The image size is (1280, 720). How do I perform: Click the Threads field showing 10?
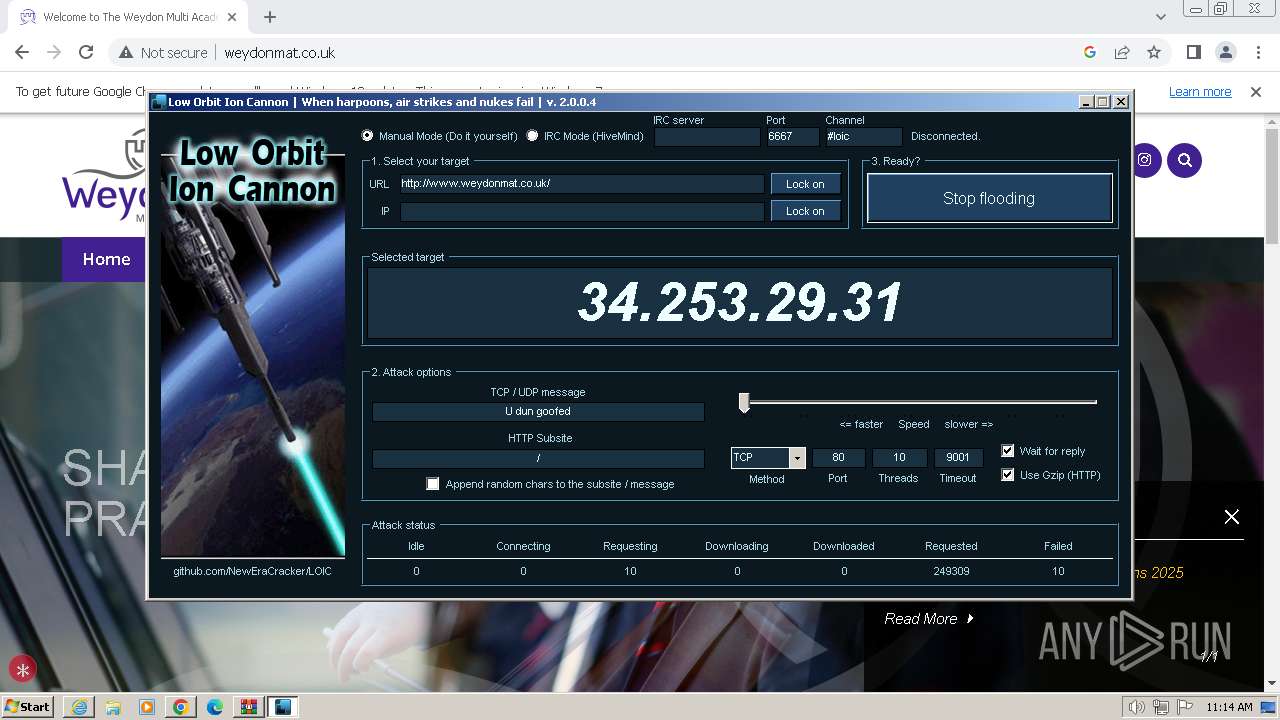tap(899, 458)
